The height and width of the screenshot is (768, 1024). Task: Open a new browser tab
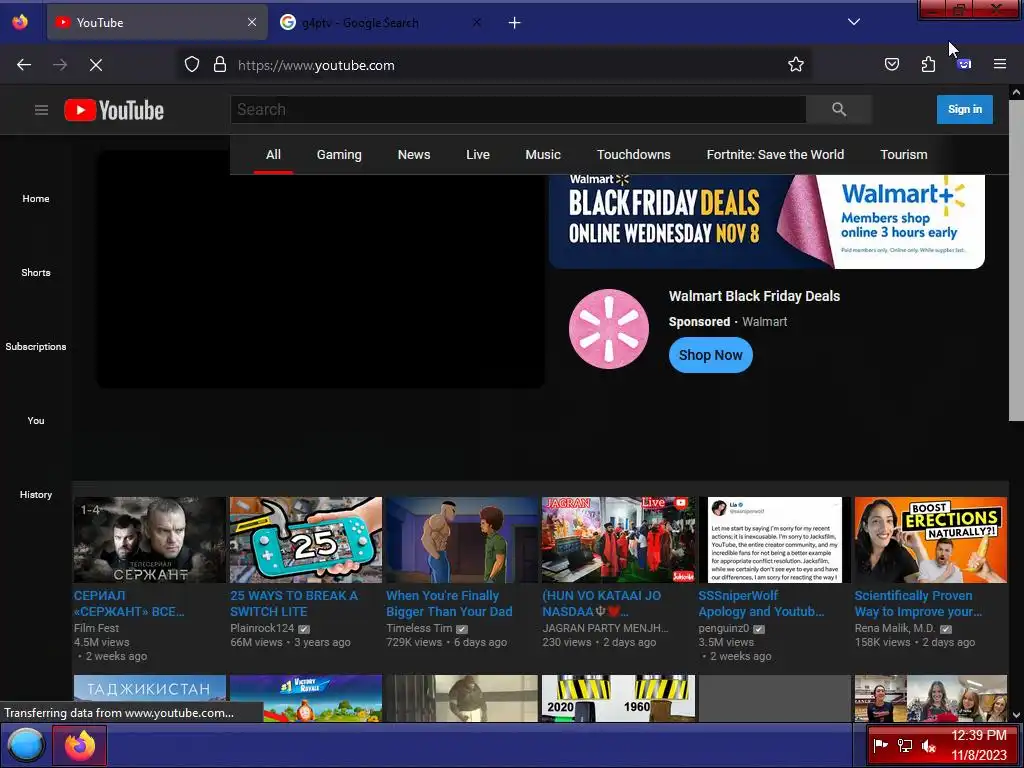pyautogui.click(x=515, y=23)
